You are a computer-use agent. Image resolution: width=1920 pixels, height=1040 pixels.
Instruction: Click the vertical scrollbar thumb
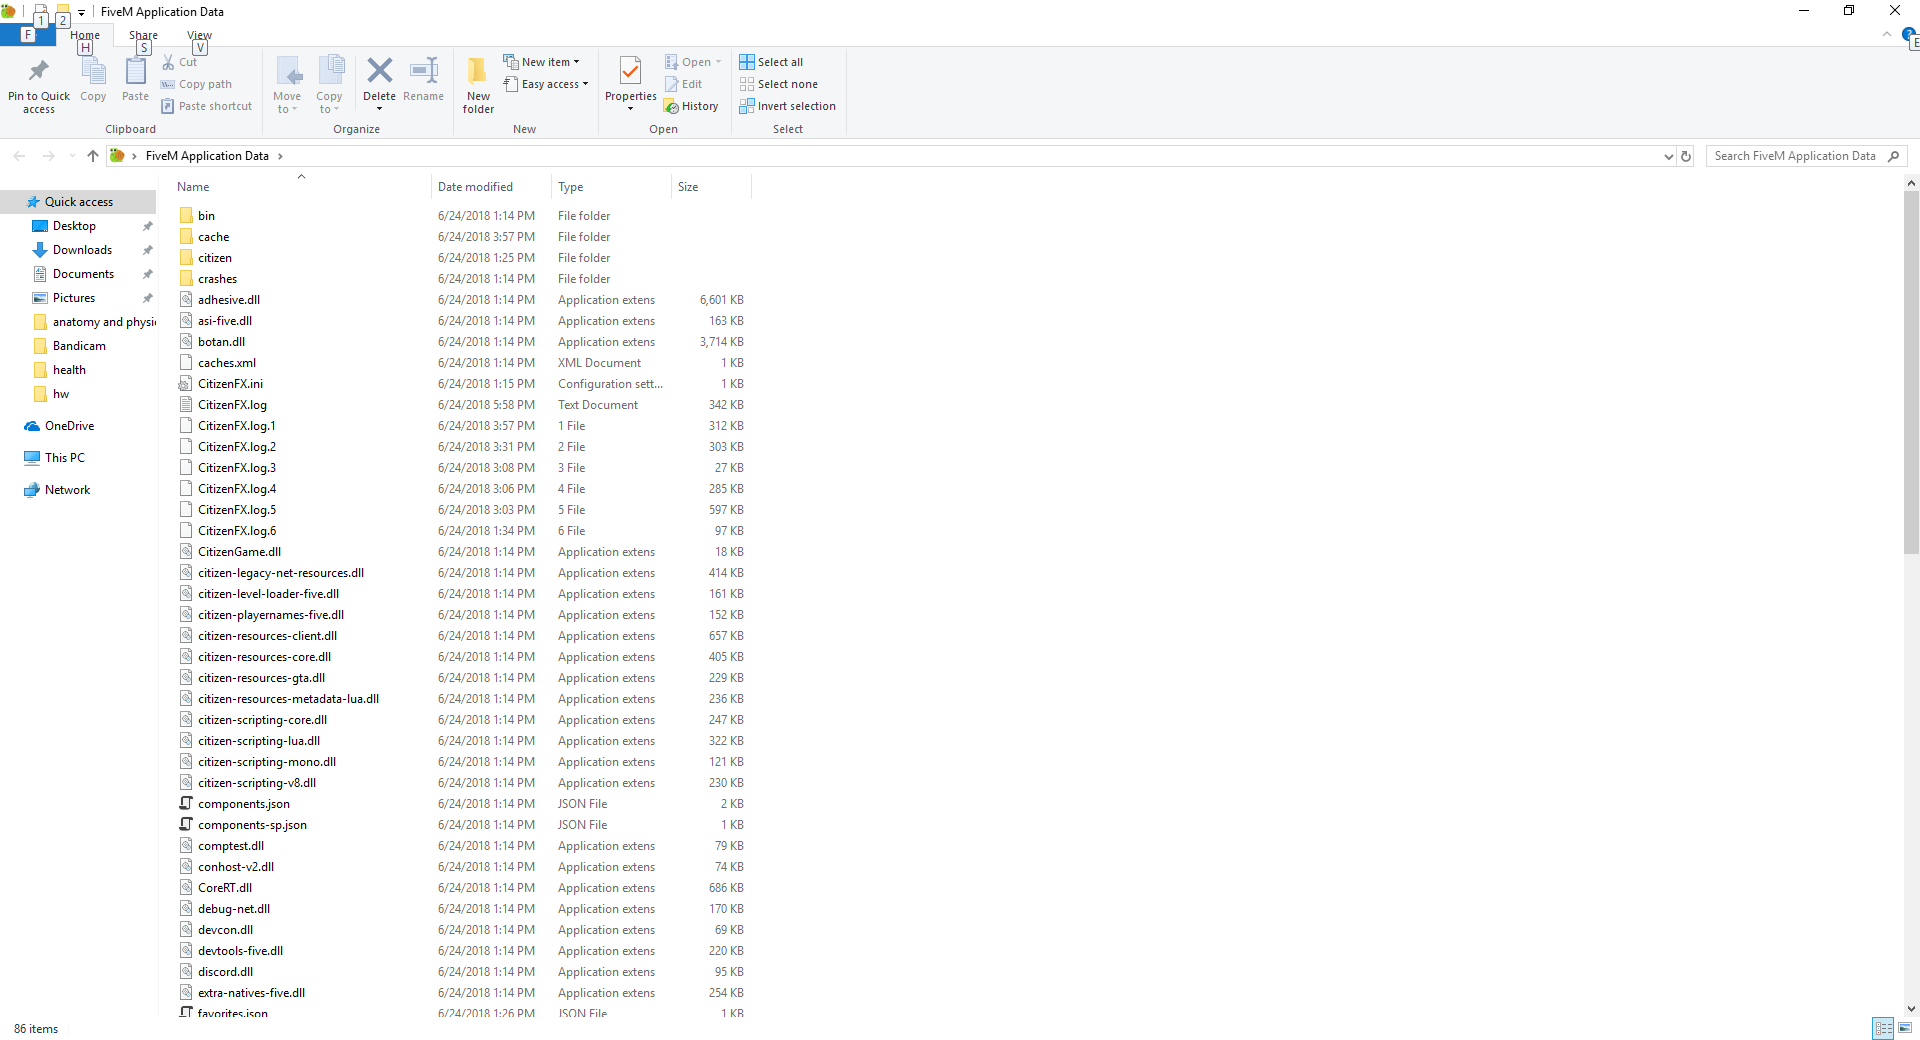1911,372
